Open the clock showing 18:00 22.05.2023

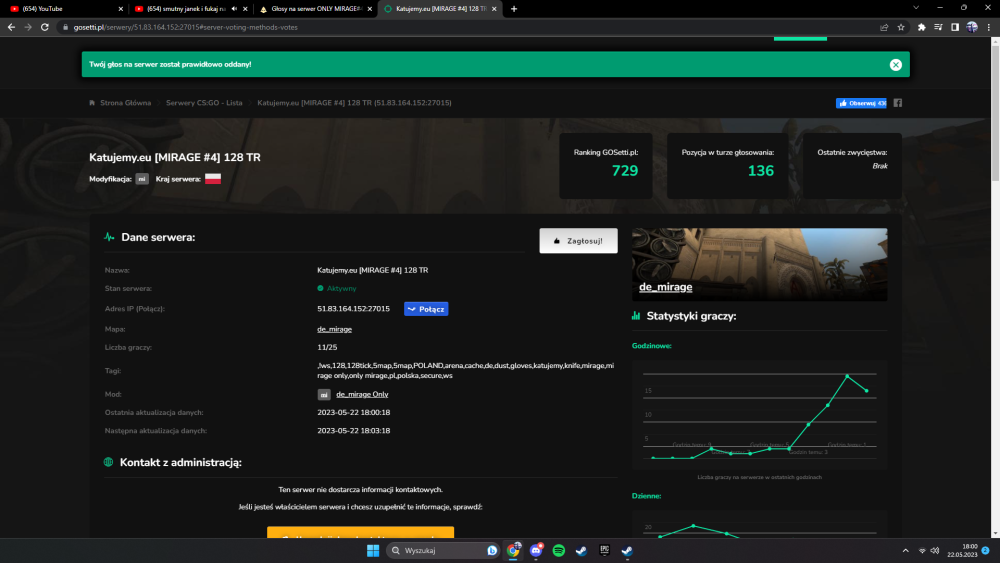pyautogui.click(x=962, y=550)
